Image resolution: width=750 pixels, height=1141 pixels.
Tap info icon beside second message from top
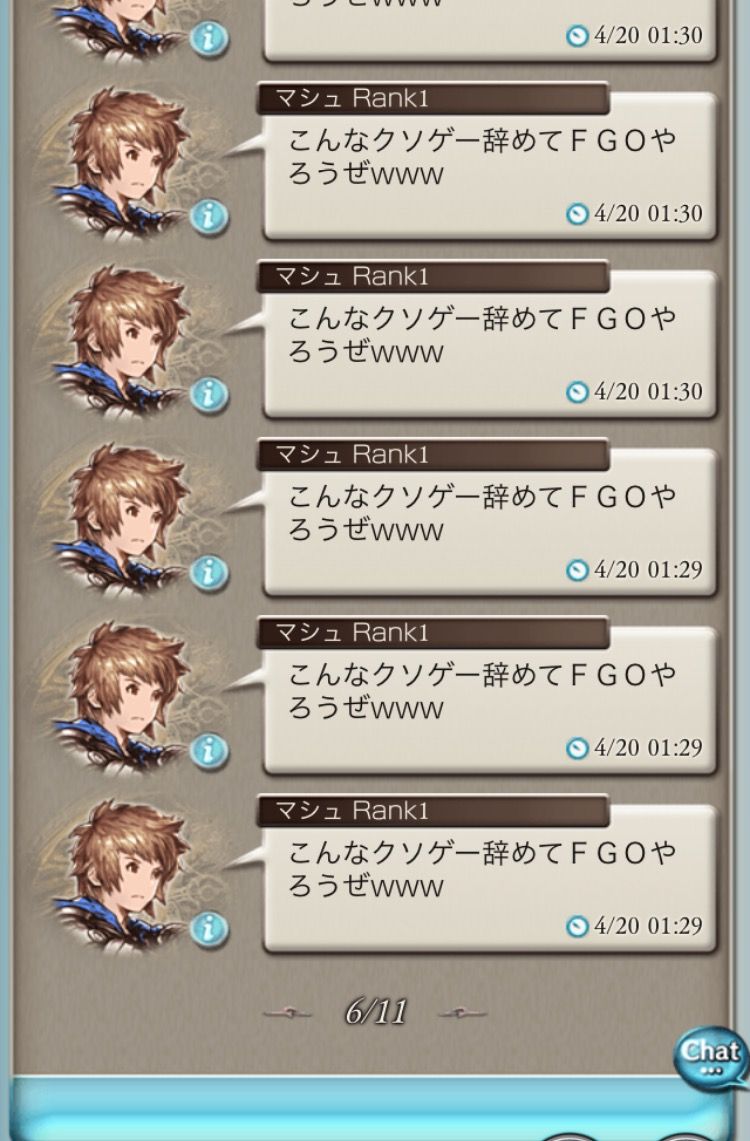click(x=209, y=217)
